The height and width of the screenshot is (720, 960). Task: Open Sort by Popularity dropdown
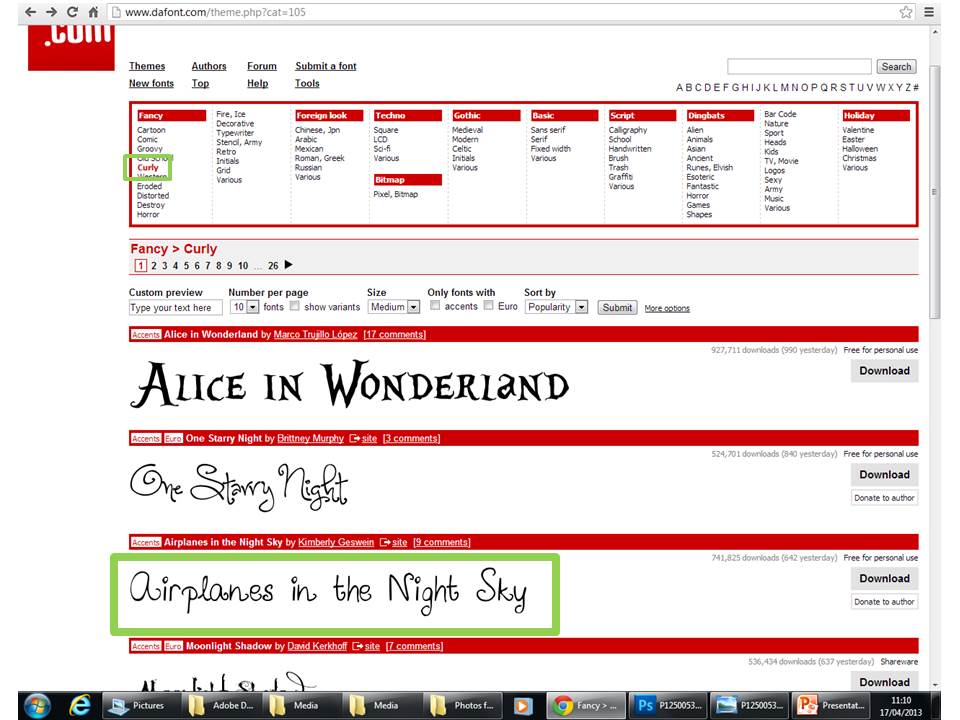point(557,307)
